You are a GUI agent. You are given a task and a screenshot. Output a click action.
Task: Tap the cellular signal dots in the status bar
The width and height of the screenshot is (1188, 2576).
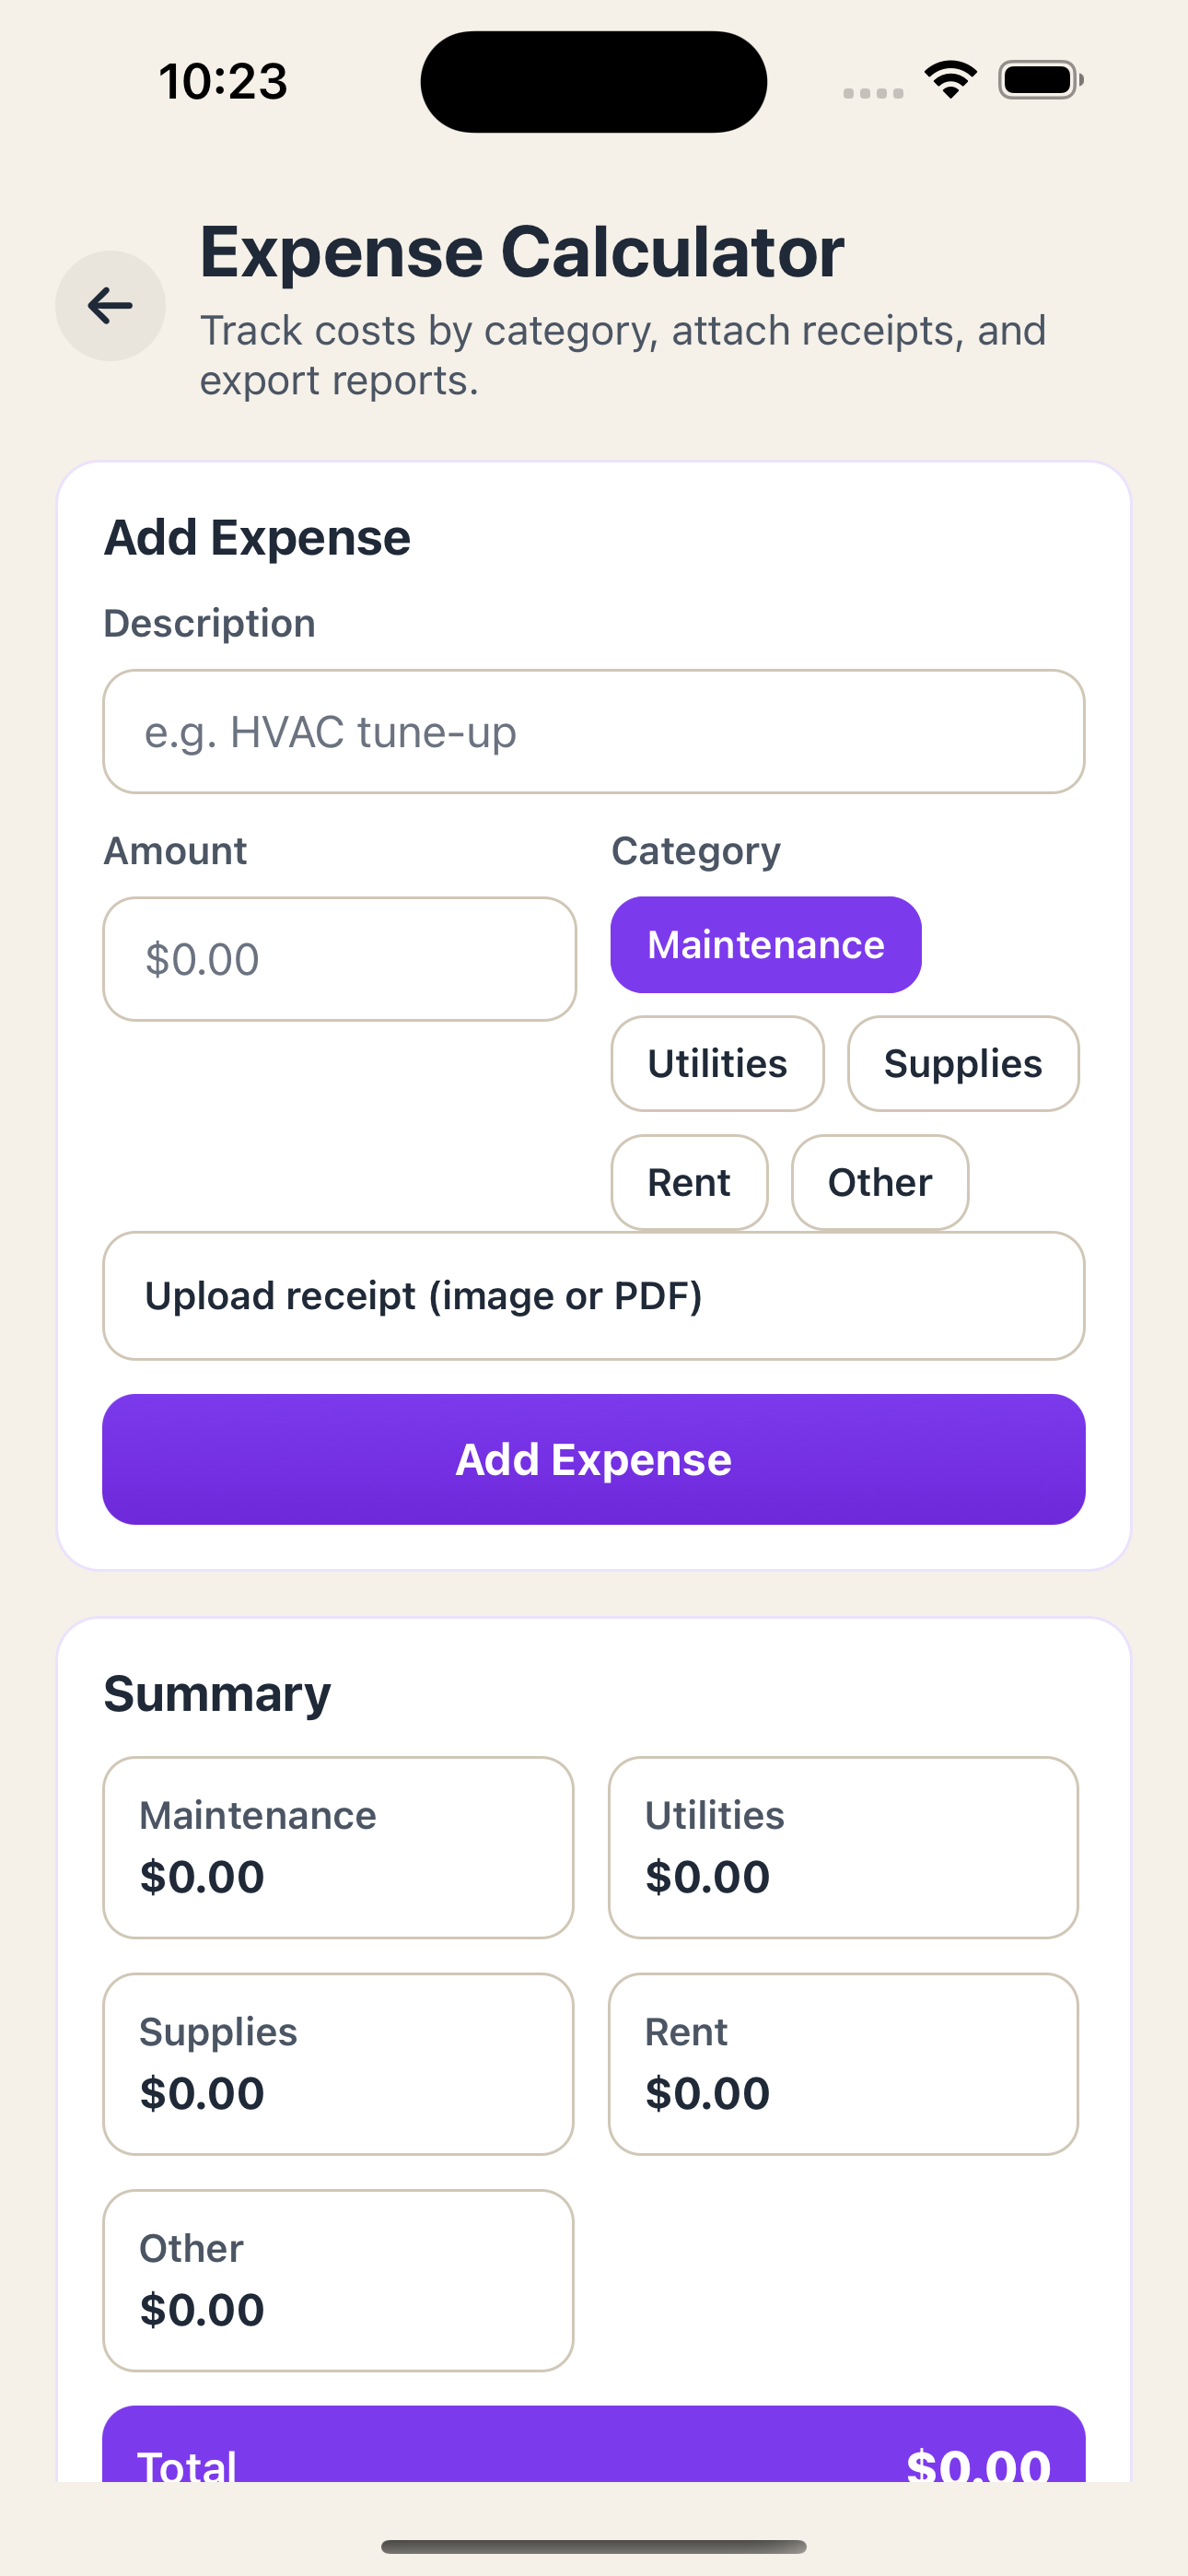pyautogui.click(x=871, y=91)
